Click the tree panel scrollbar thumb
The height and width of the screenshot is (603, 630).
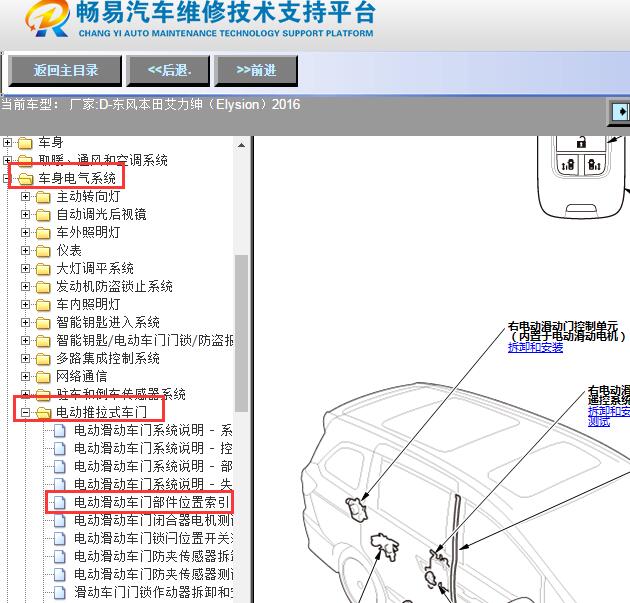coord(241,333)
